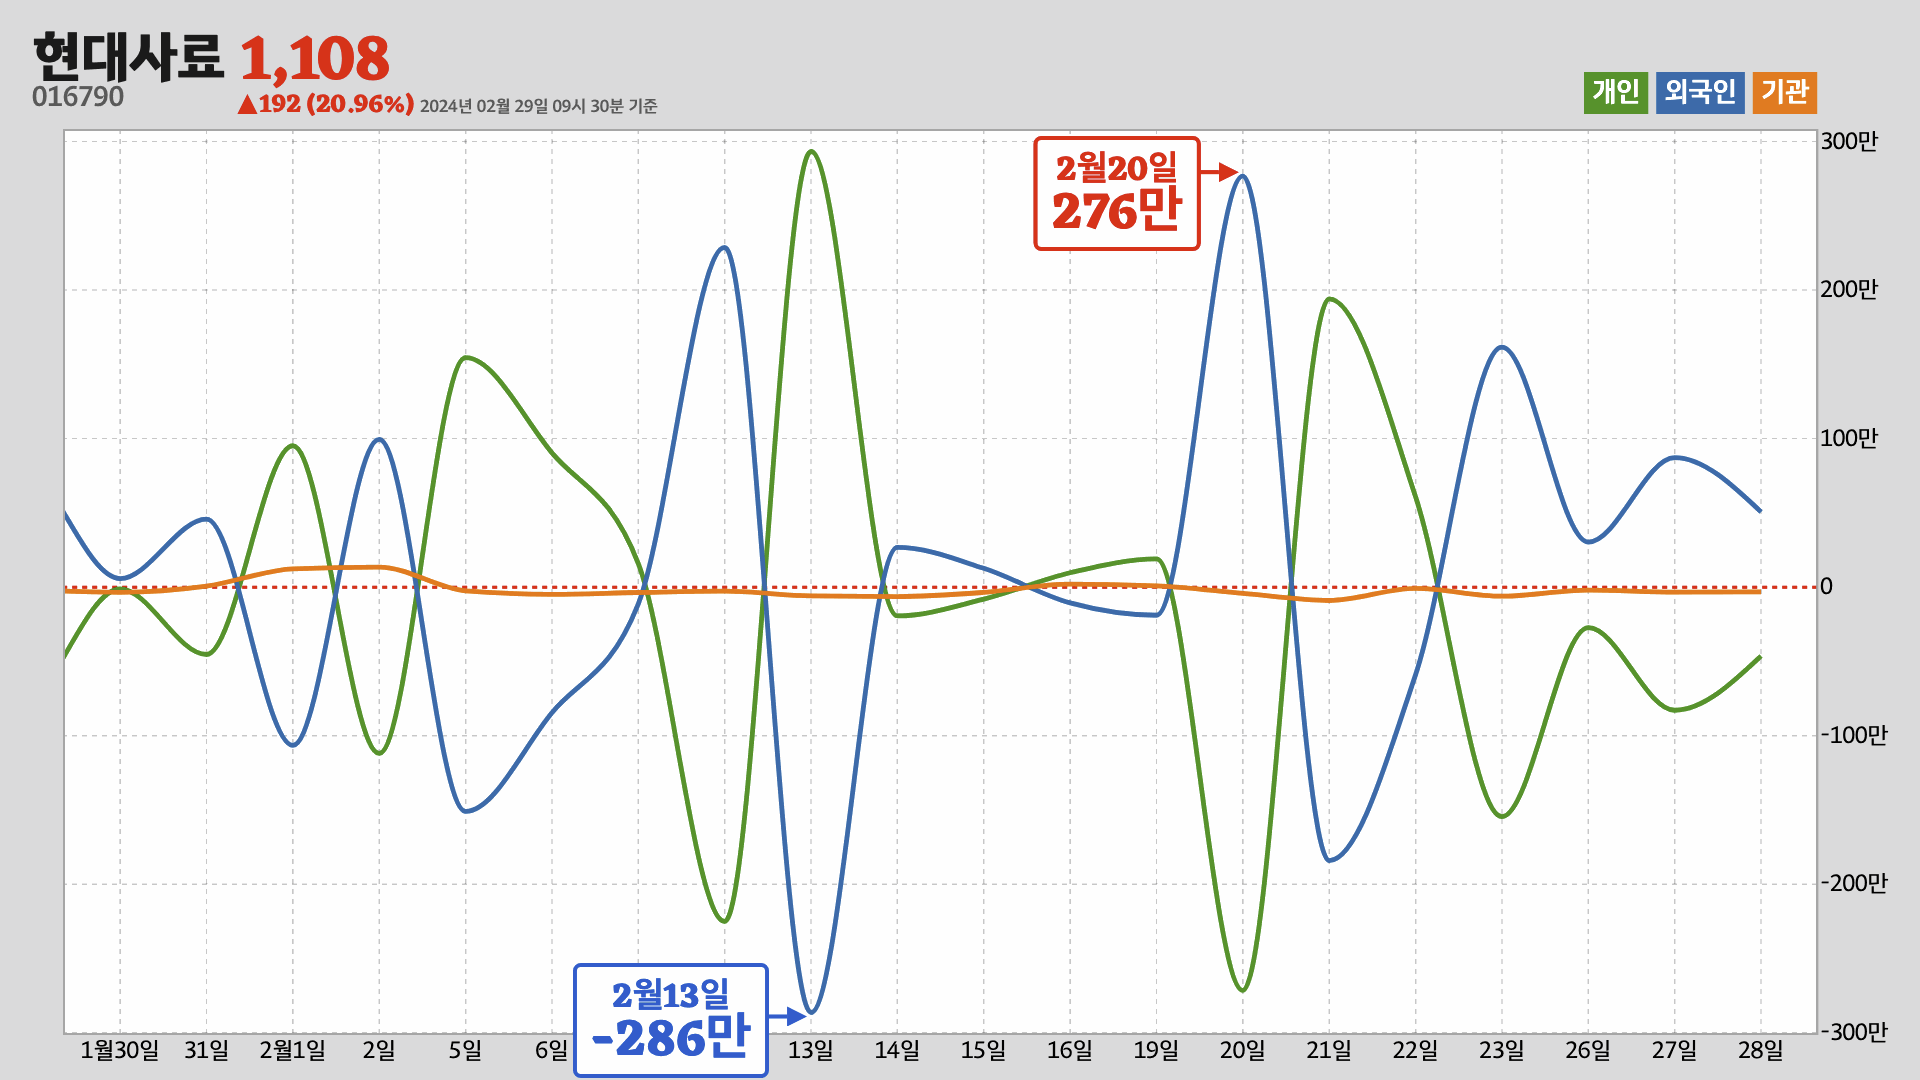Image resolution: width=1920 pixels, height=1080 pixels.
Task: Click the 16일 x-axis date
Action: pyautogui.click(x=1070, y=1050)
